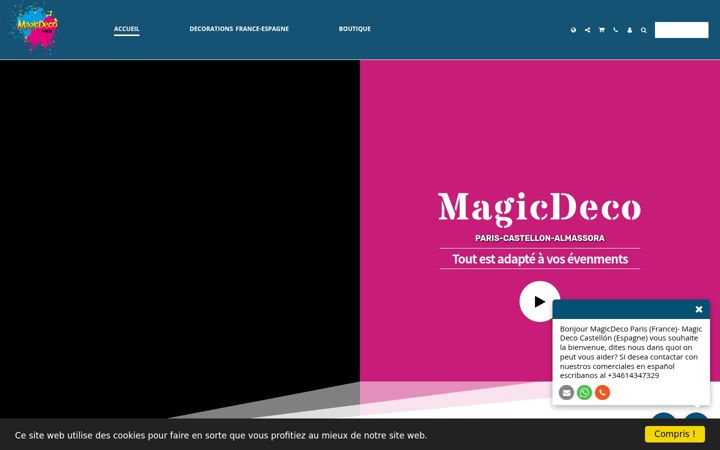This screenshot has width=720, height=450.
Task: Accept cookies with the Compris ! button
Action: coord(675,434)
